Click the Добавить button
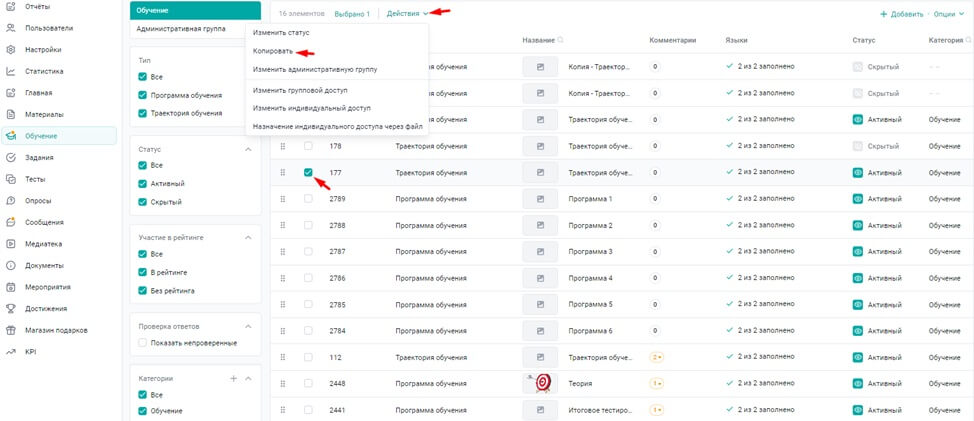 [x=901, y=14]
